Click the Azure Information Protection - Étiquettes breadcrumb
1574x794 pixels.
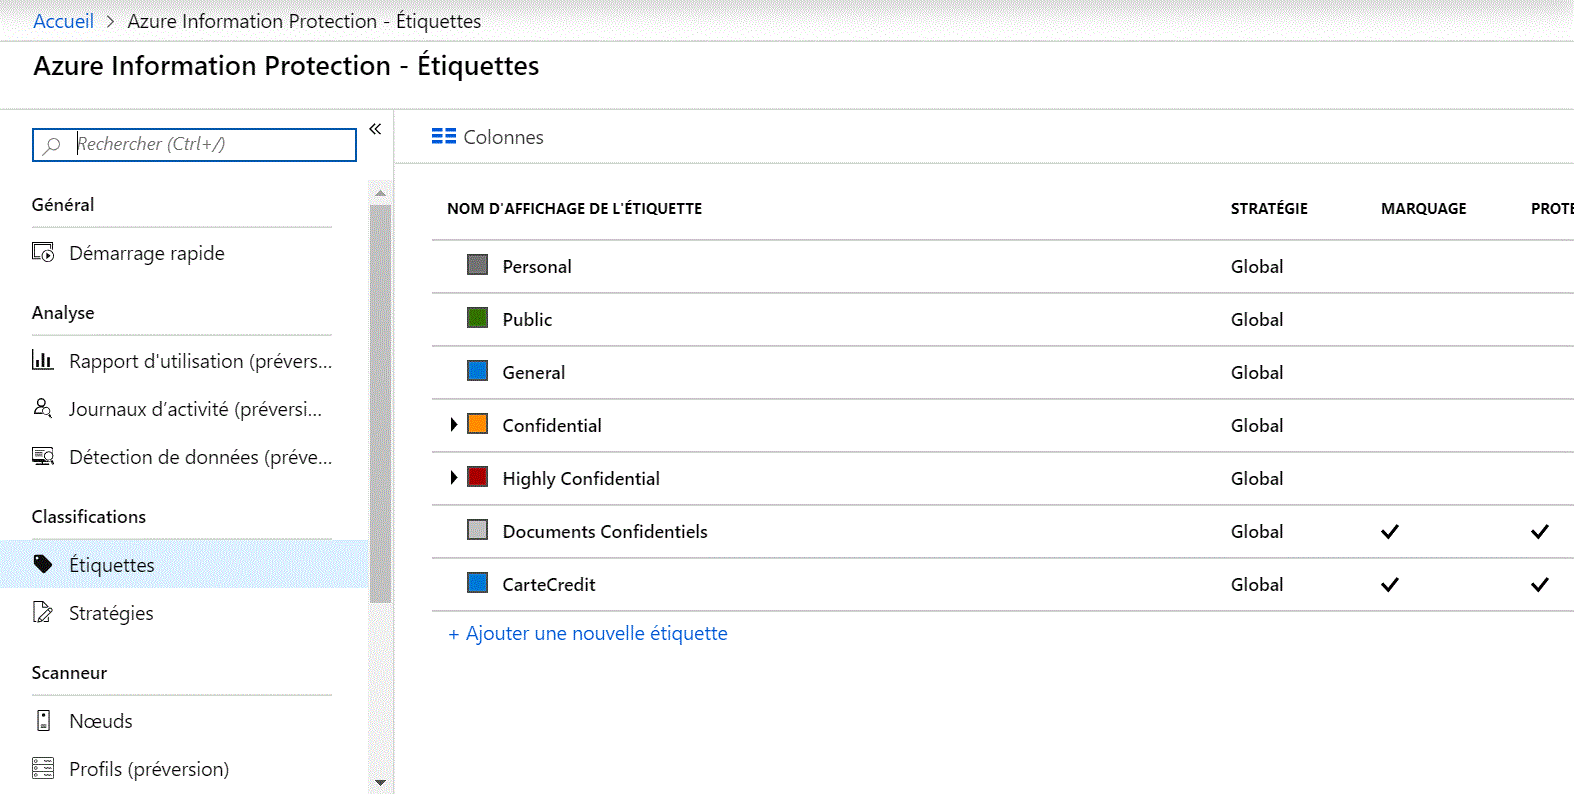click(304, 21)
